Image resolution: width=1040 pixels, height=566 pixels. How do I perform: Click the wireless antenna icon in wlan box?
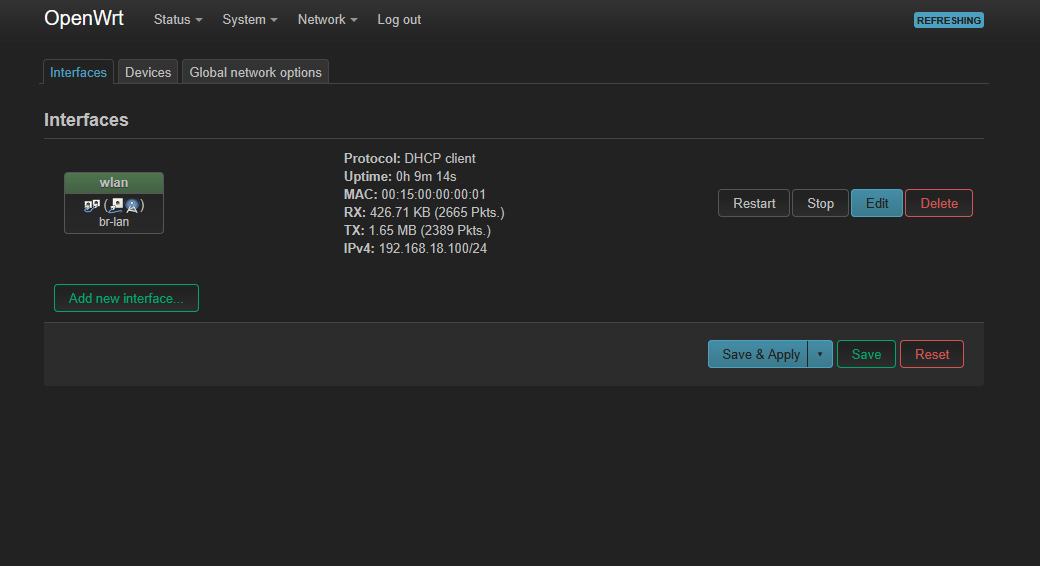(x=132, y=206)
